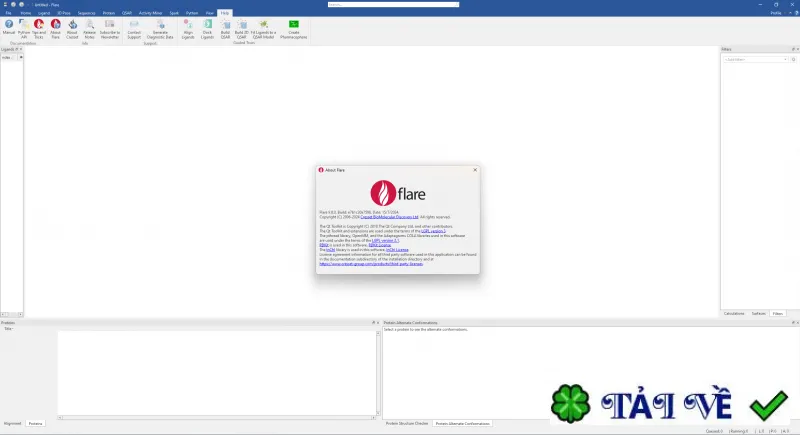Start the Align Ligands guided tour
Image resolution: width=800 pixels, height=435 pixels.
coord(188,29)
